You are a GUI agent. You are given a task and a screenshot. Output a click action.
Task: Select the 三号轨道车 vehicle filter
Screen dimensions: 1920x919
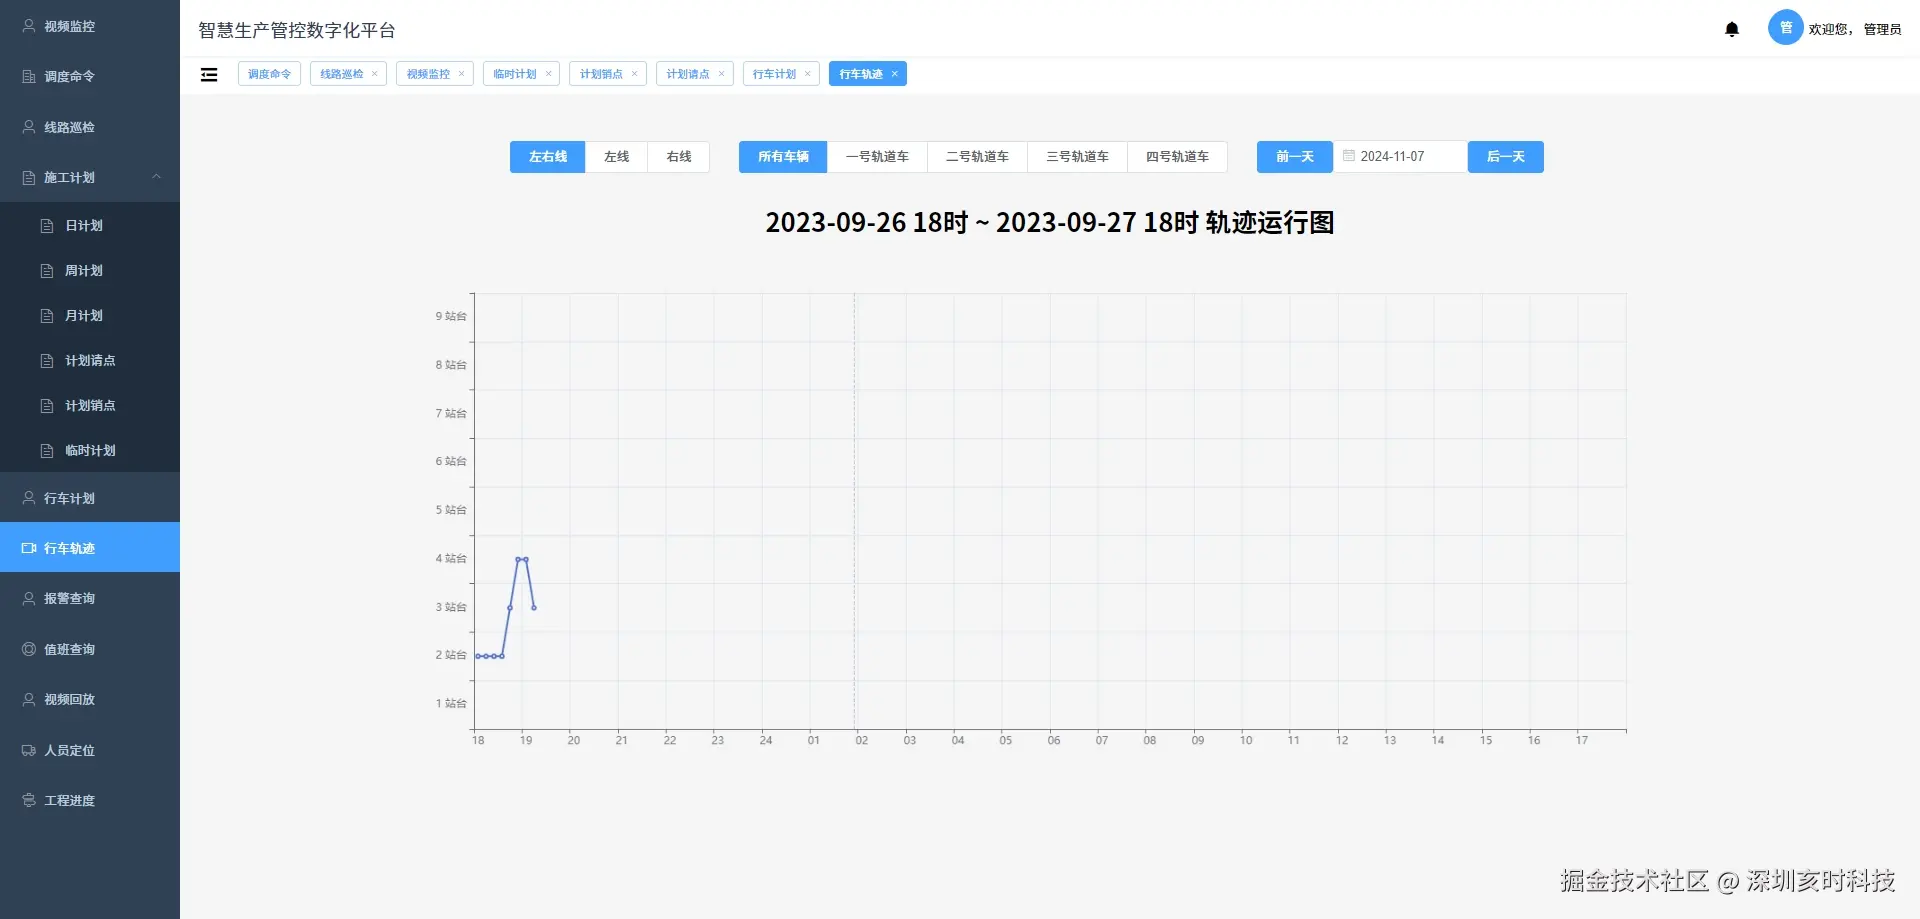coord(1077,157)
